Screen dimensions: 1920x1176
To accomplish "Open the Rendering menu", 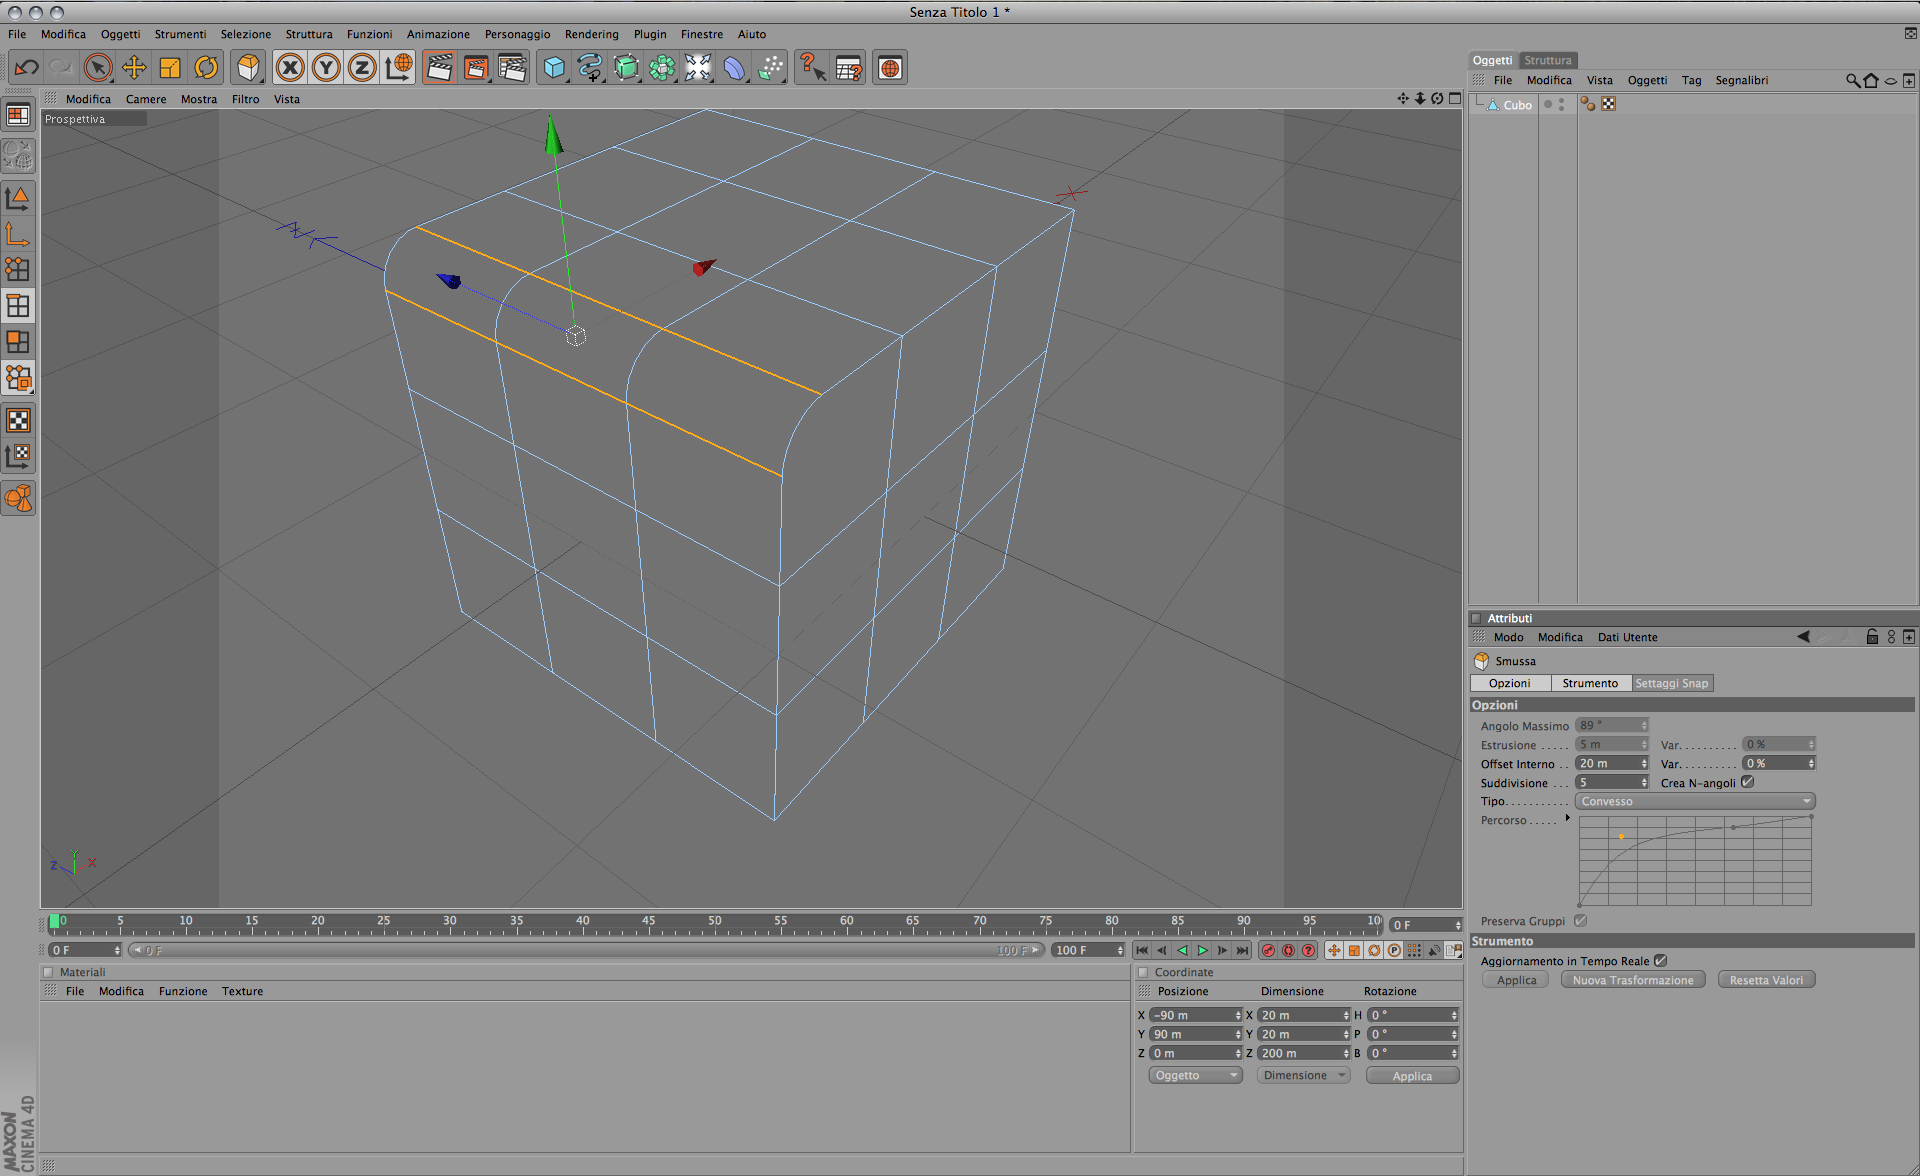I will coord(591,34).
